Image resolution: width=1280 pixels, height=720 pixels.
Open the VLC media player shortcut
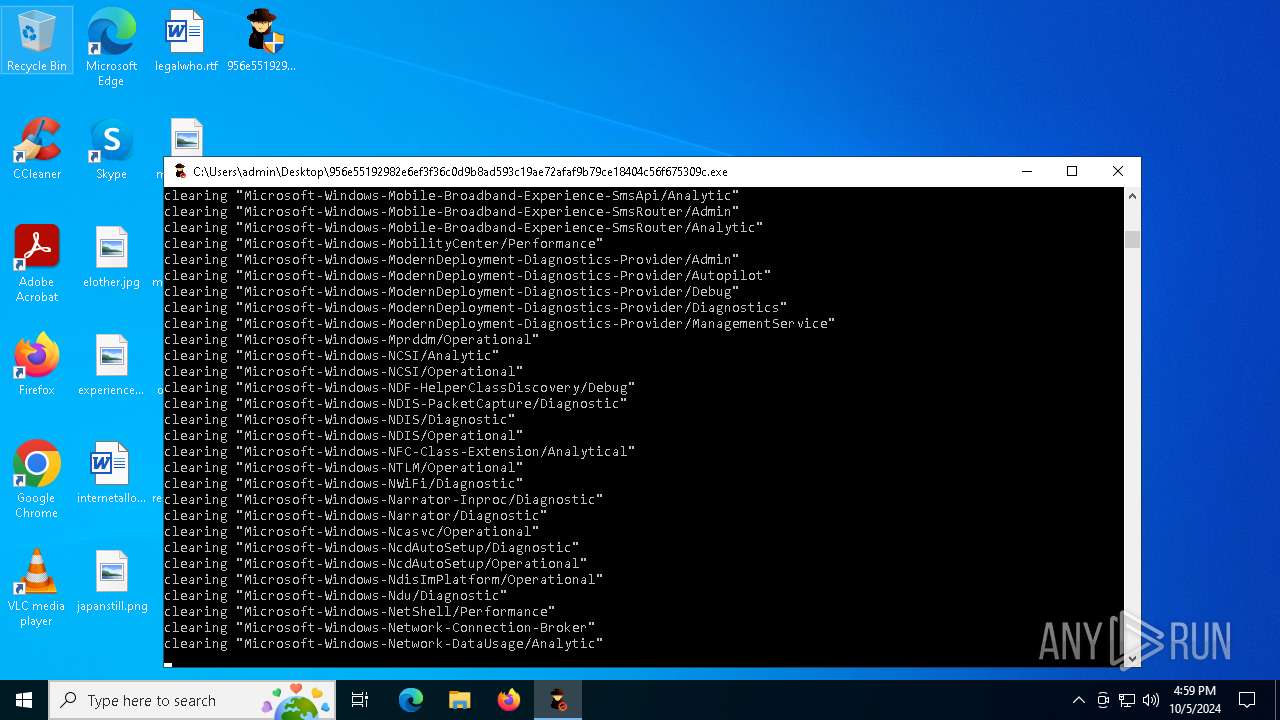point(37,588)
